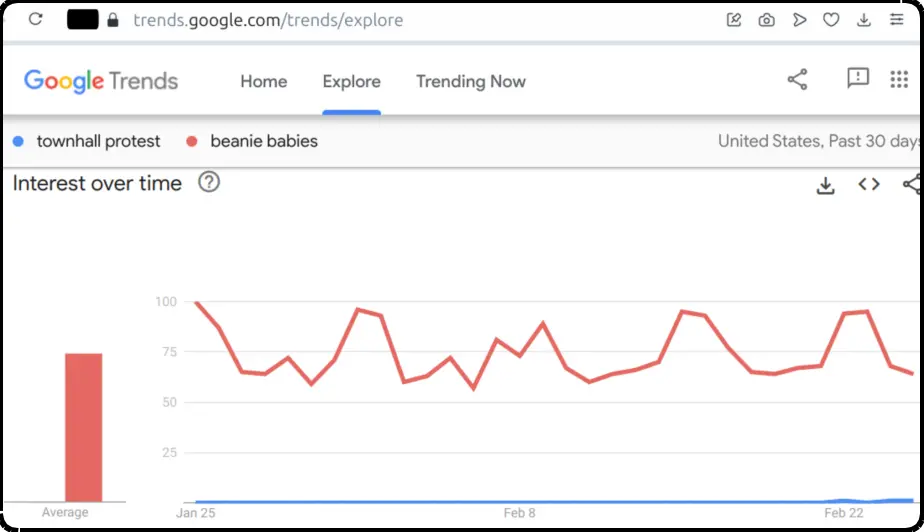Click the camera snapshot icon

(x=766, y=20)
